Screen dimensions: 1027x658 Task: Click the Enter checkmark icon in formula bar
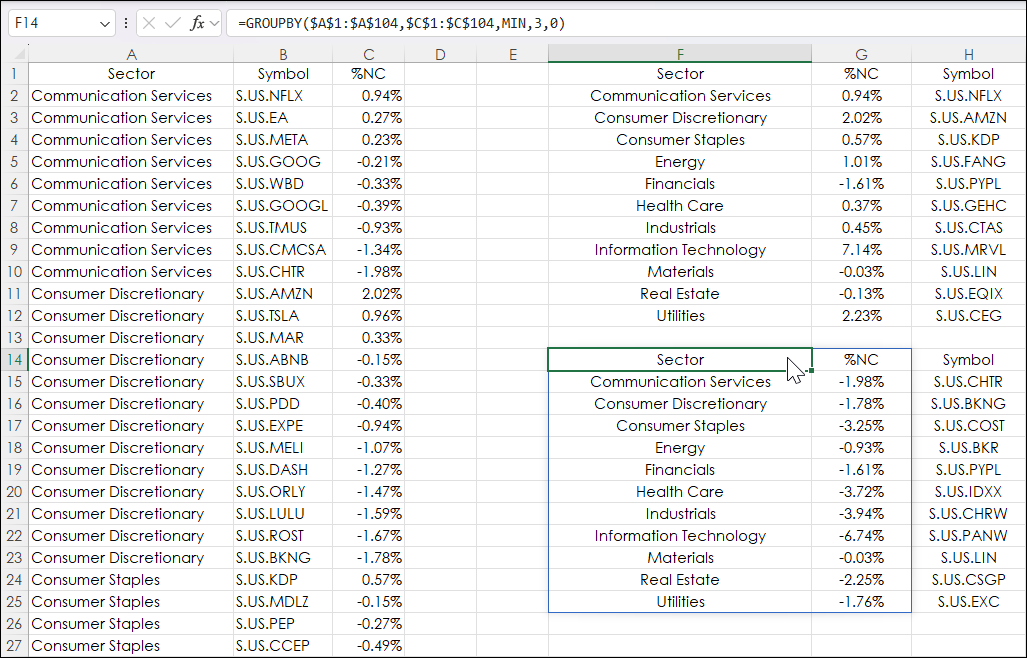pyautogui.click(x=172, y=22)
